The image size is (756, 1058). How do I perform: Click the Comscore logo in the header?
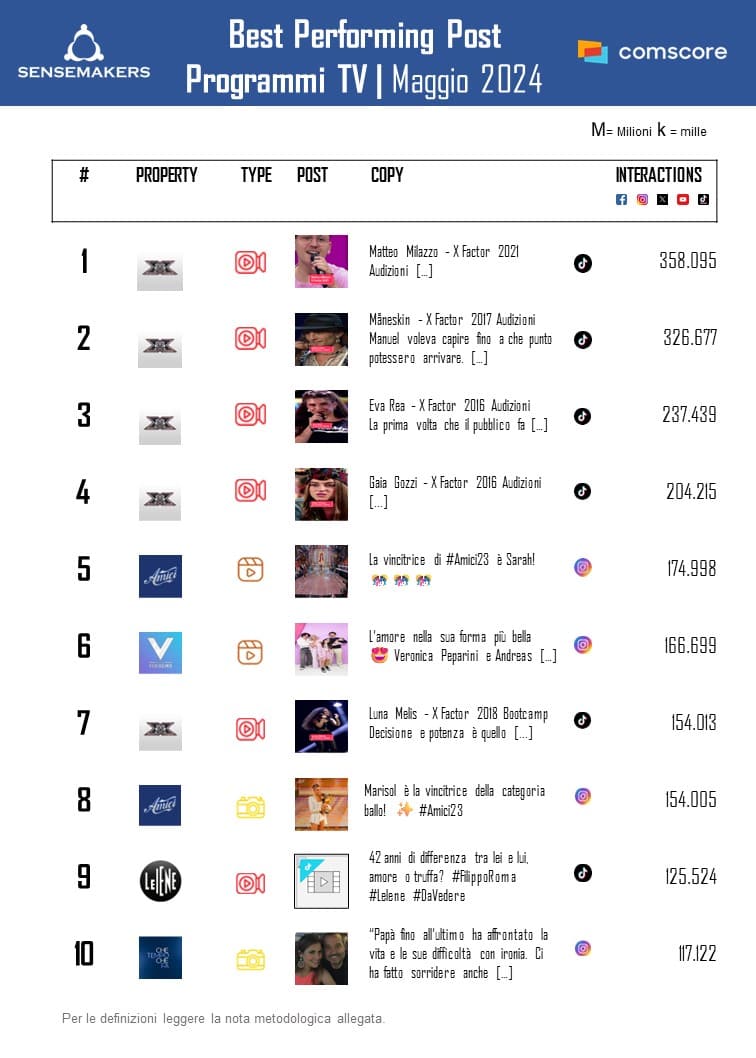pos(652,52)
